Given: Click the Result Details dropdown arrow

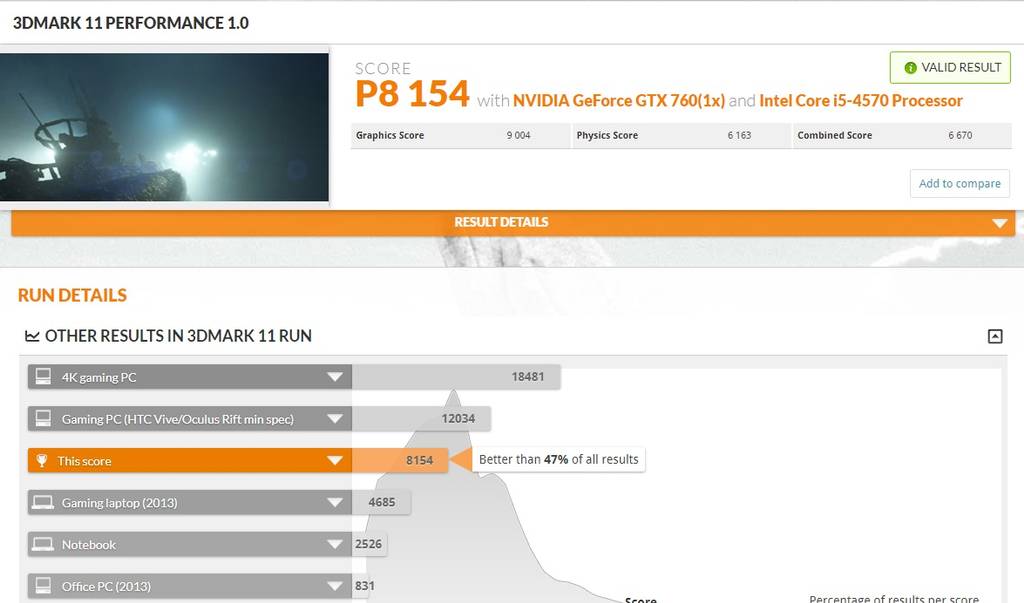Looking at the screenshot, I should click(999, 223).
